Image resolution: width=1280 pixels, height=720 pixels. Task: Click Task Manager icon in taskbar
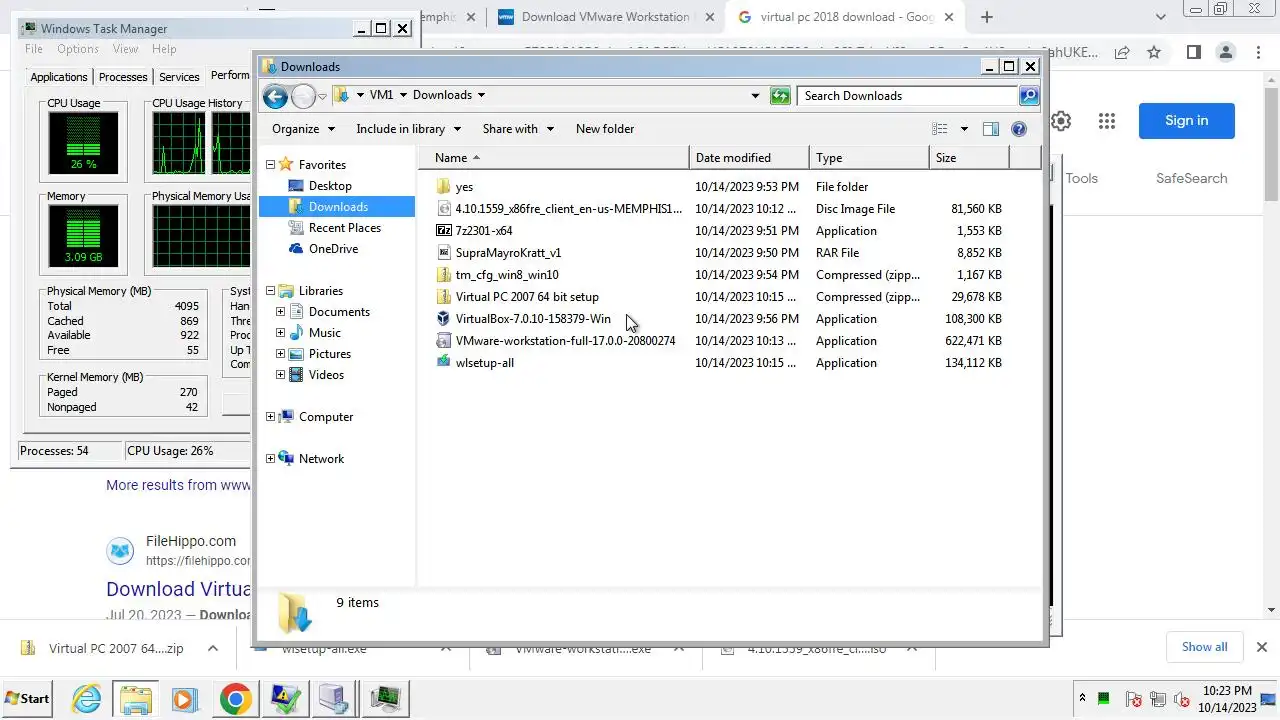tap(385, 698)
